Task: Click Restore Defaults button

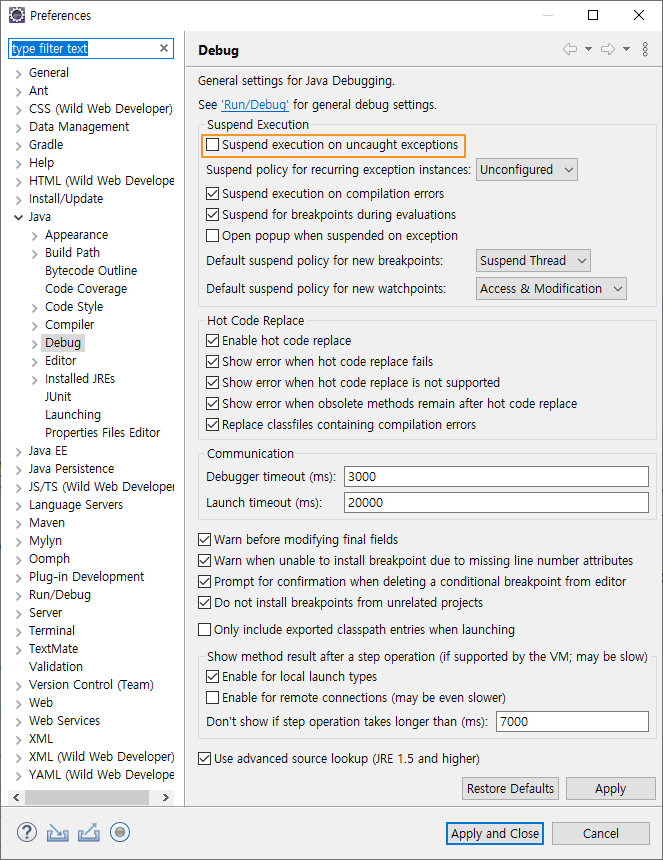Action: click(x=510, y=789)
